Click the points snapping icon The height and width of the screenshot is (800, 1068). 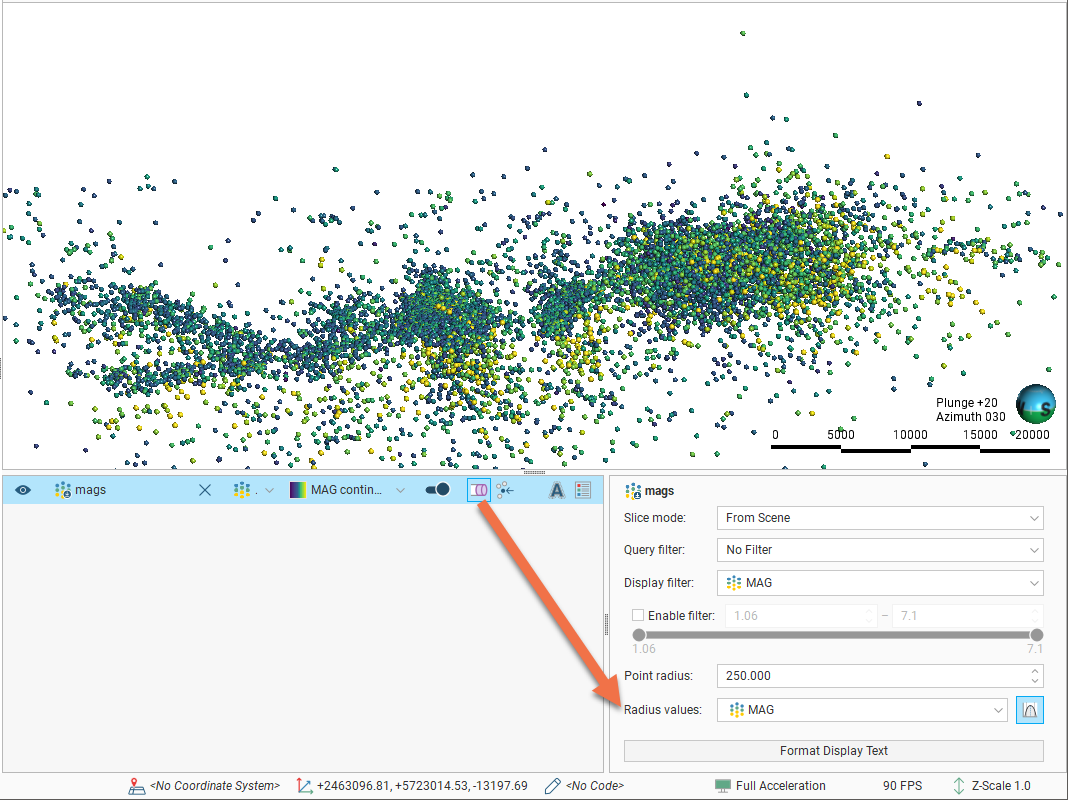[505, 490]
